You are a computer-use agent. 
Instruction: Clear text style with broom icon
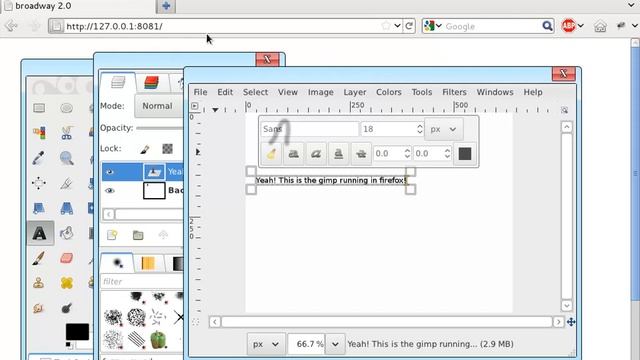[x=271, y=154]
